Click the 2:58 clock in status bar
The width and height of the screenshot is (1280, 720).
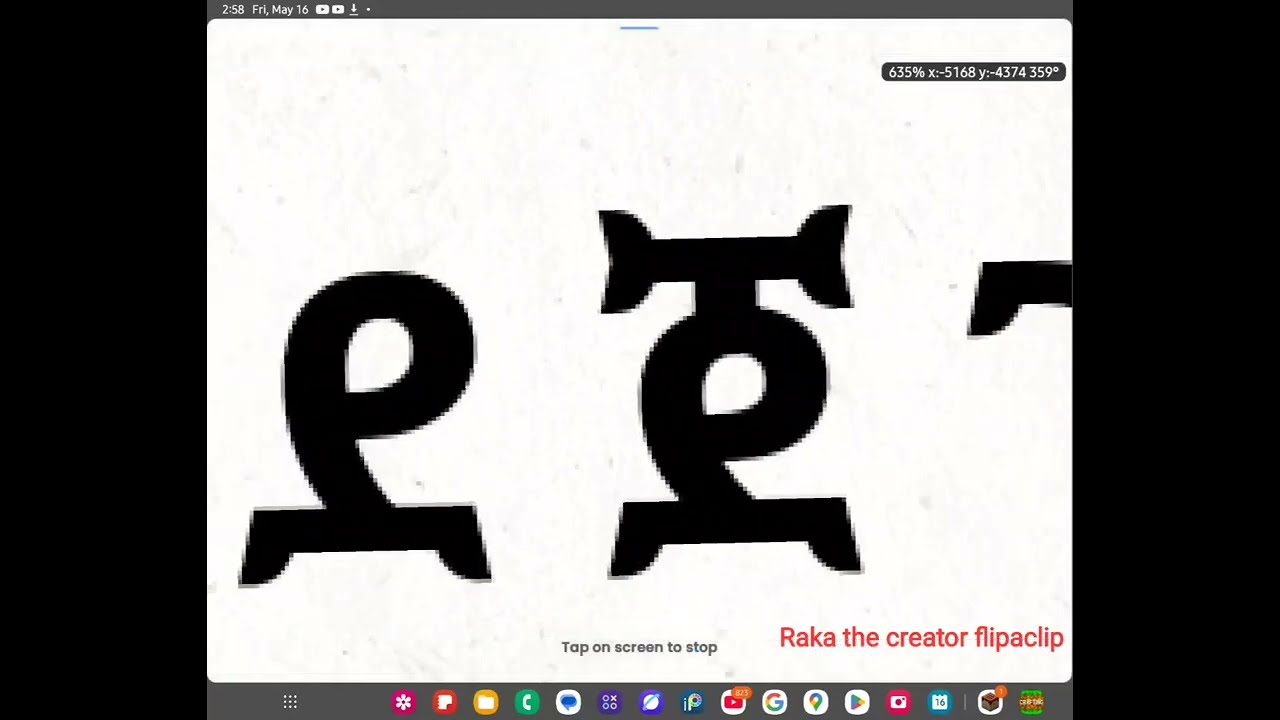pos(233,9)
